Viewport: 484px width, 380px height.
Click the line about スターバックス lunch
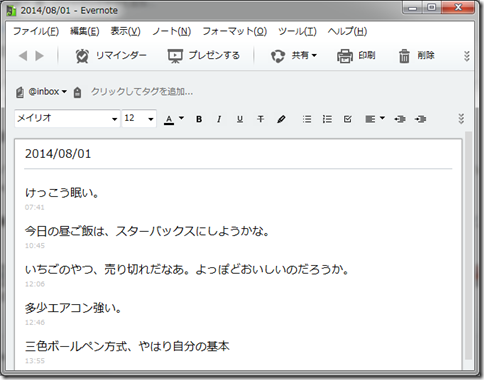pyautogui.click(x=147, y=231)
